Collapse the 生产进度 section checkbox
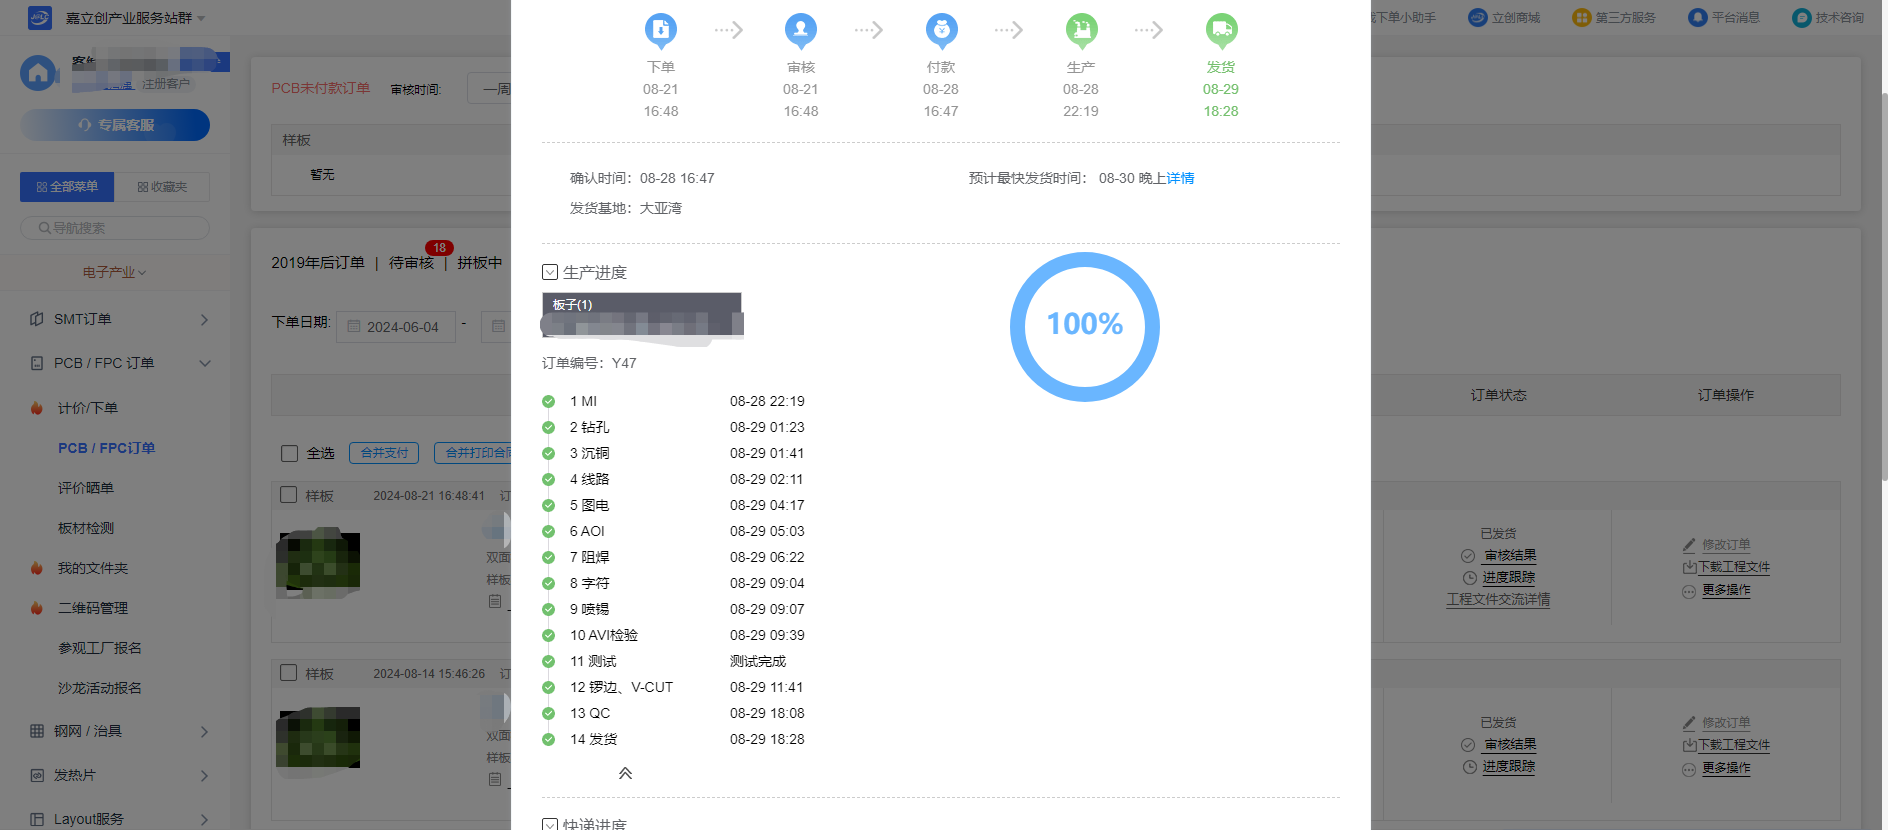Screen dimensions: 1888x830 click(550, 272)
